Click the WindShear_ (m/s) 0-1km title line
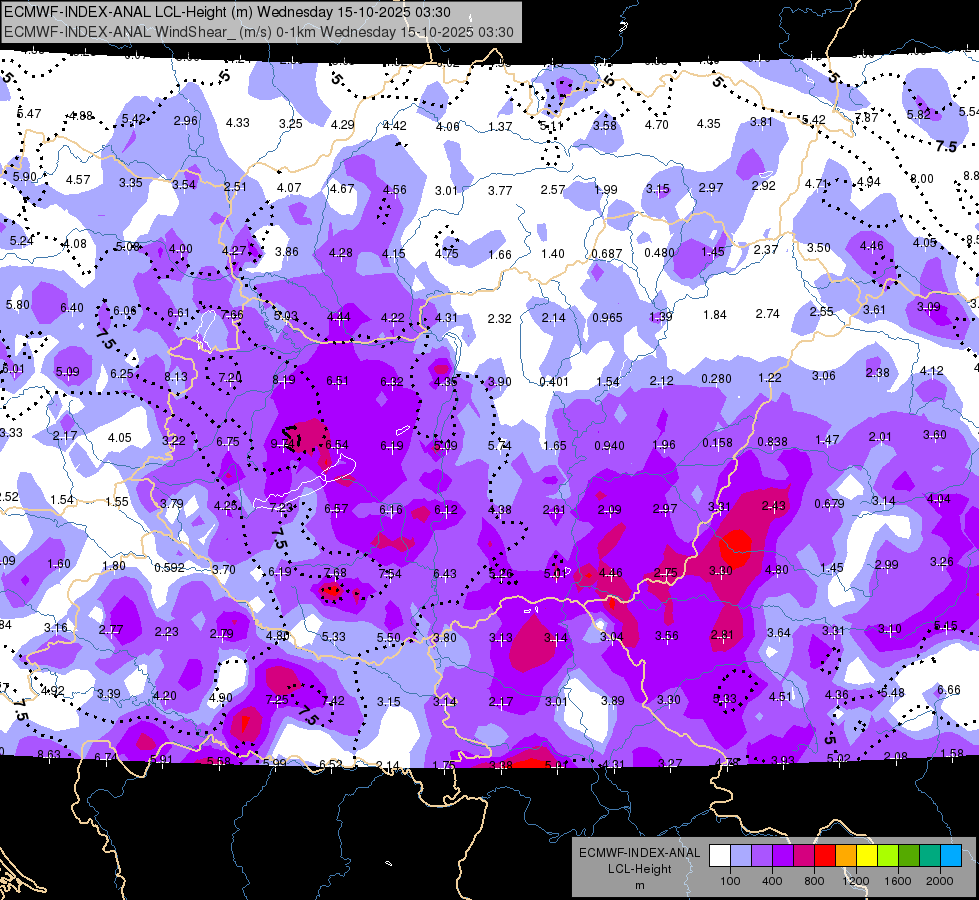The image size is (979, 900). 258,32
